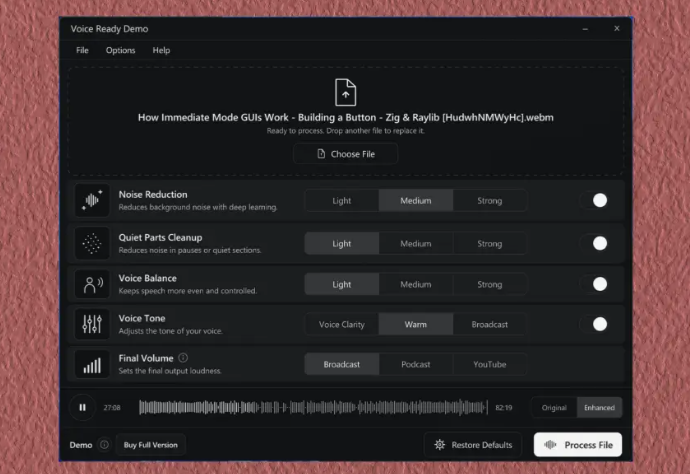The image size is (690, 474).
Task: Toggle Noise Reduction switch off
Action: coord(595,200)
